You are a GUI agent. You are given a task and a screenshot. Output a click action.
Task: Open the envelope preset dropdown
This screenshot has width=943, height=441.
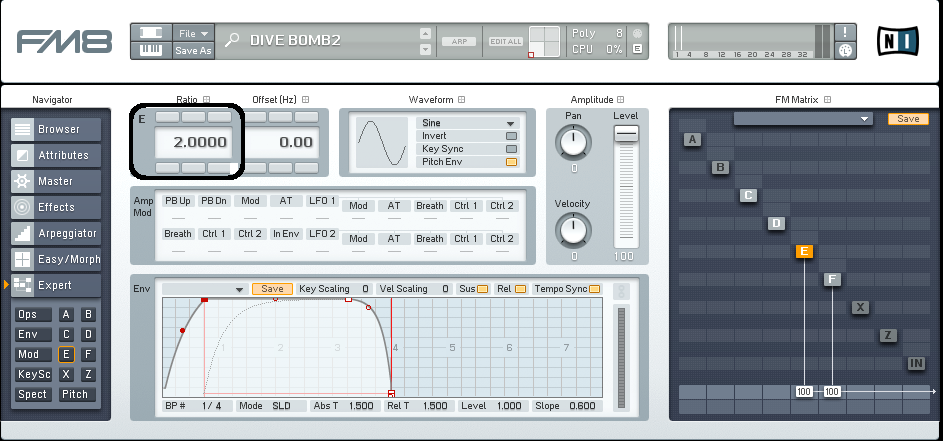coord(205,289)
